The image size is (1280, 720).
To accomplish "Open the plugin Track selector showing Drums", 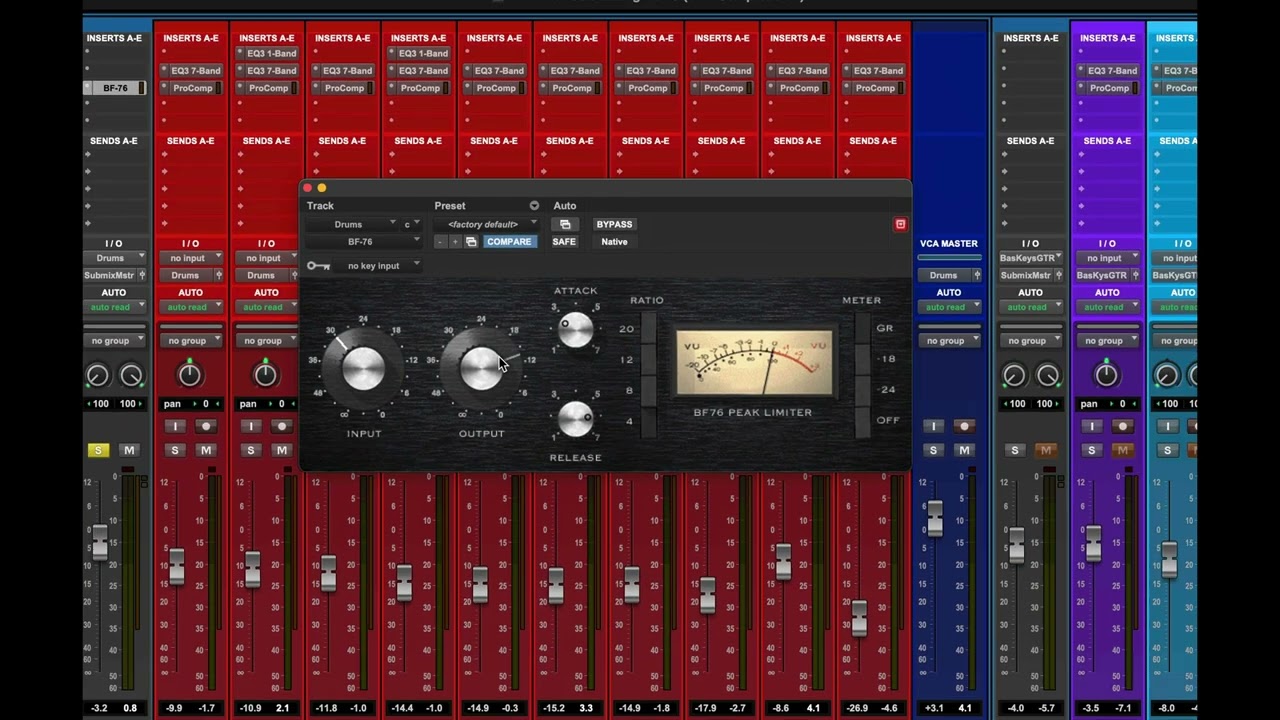I will (x=351, y=224).
